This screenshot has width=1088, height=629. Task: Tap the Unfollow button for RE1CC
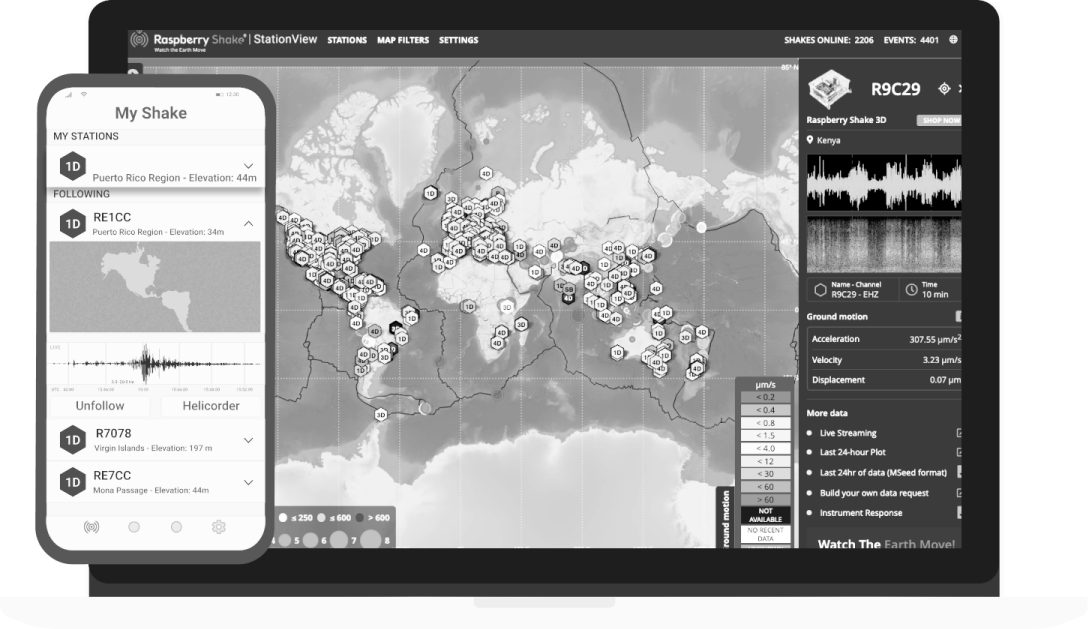point(100,405)
